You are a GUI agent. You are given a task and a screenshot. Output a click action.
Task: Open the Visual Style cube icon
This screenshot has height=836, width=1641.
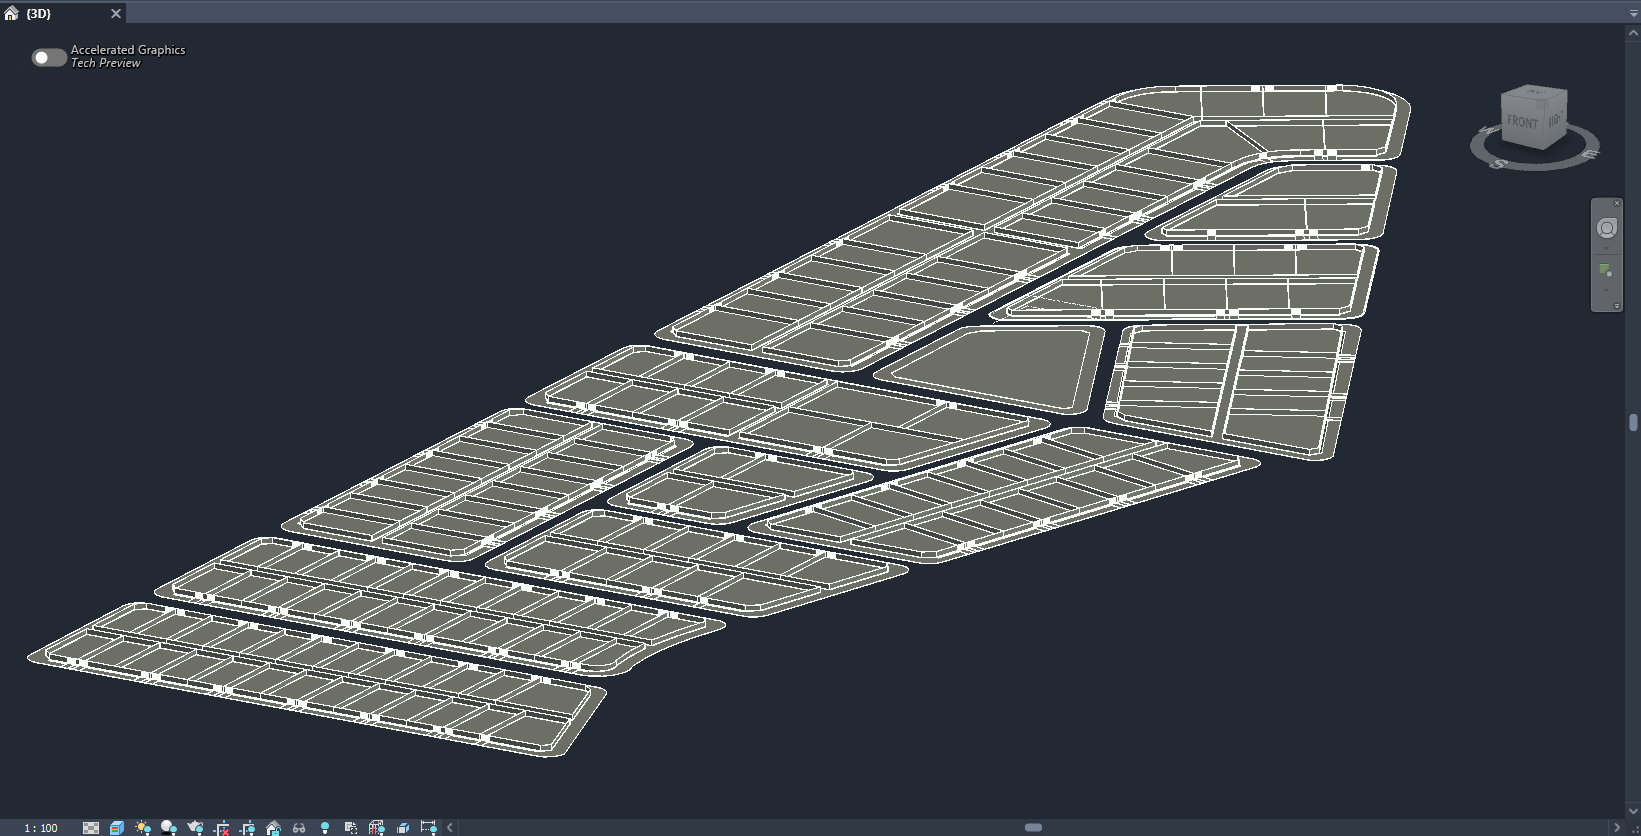(x=117, y=828)
